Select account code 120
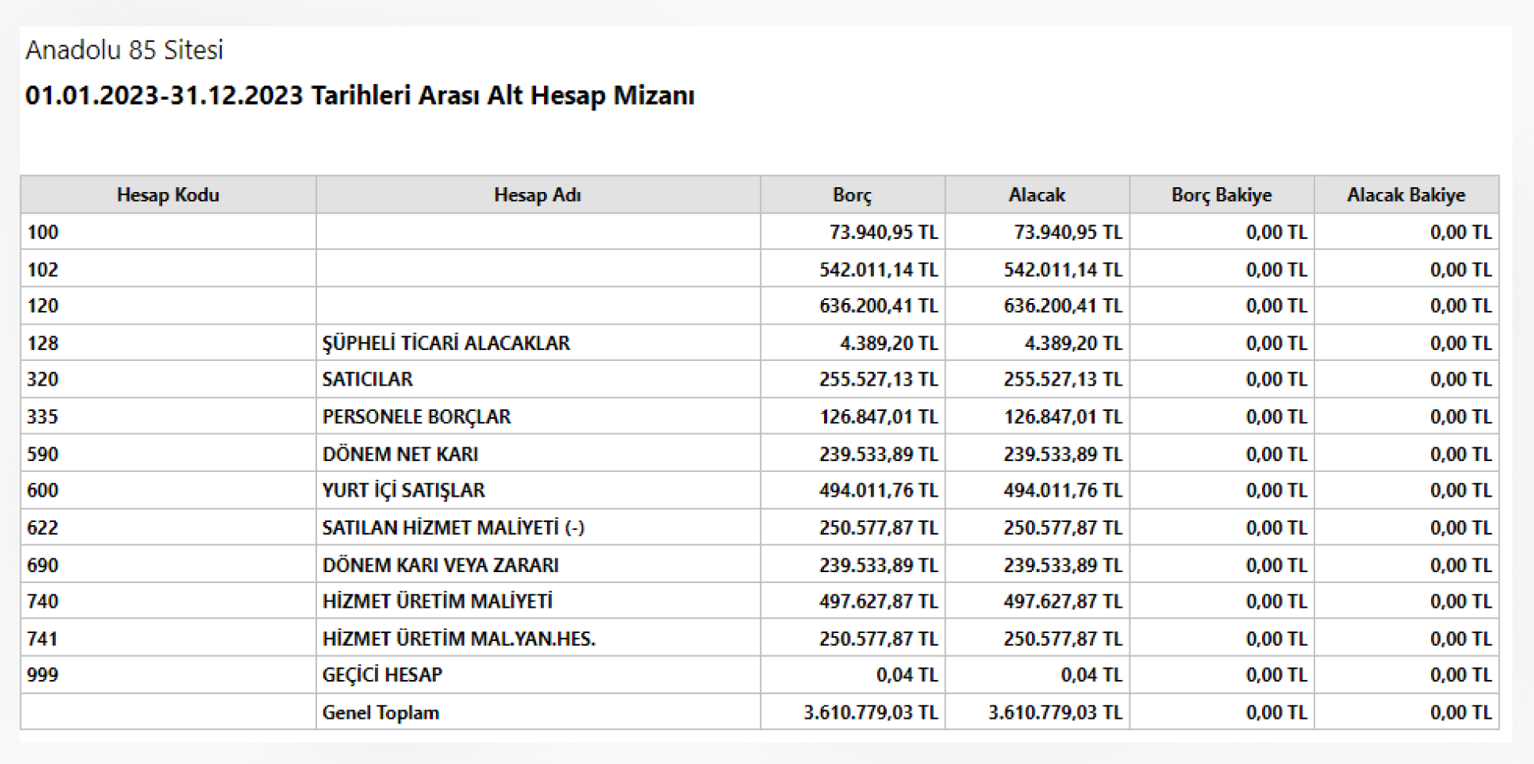The height and width of the screenshot is (764, 1534). [43, 307]
